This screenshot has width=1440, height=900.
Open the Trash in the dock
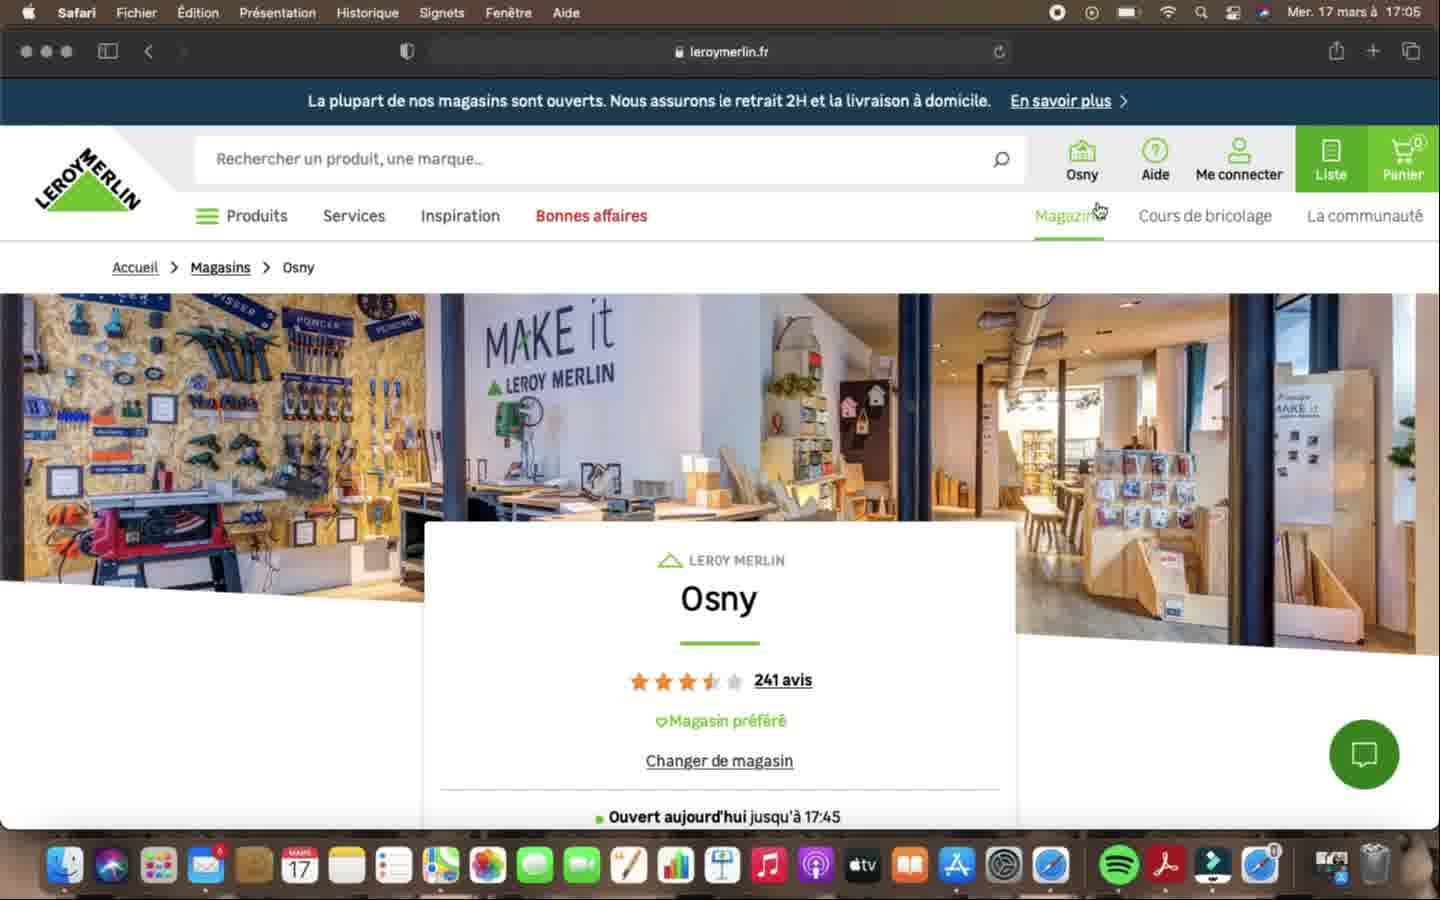pos(1377,865)
